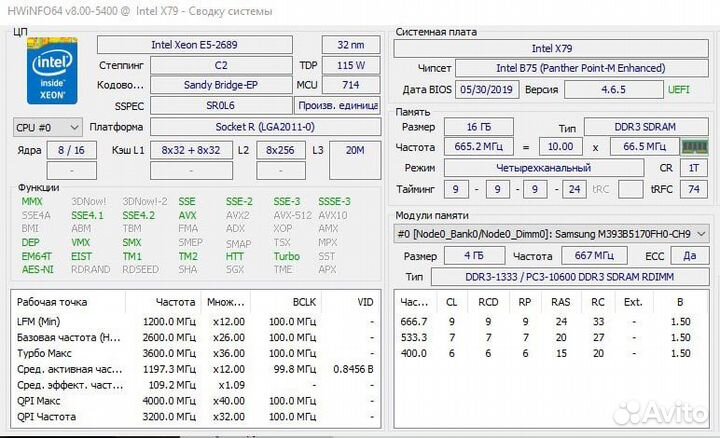This screenshot has width=720, height=438.
Task: Click the memory multiplier 10.00 value
Action: click(x=561, y=147)
